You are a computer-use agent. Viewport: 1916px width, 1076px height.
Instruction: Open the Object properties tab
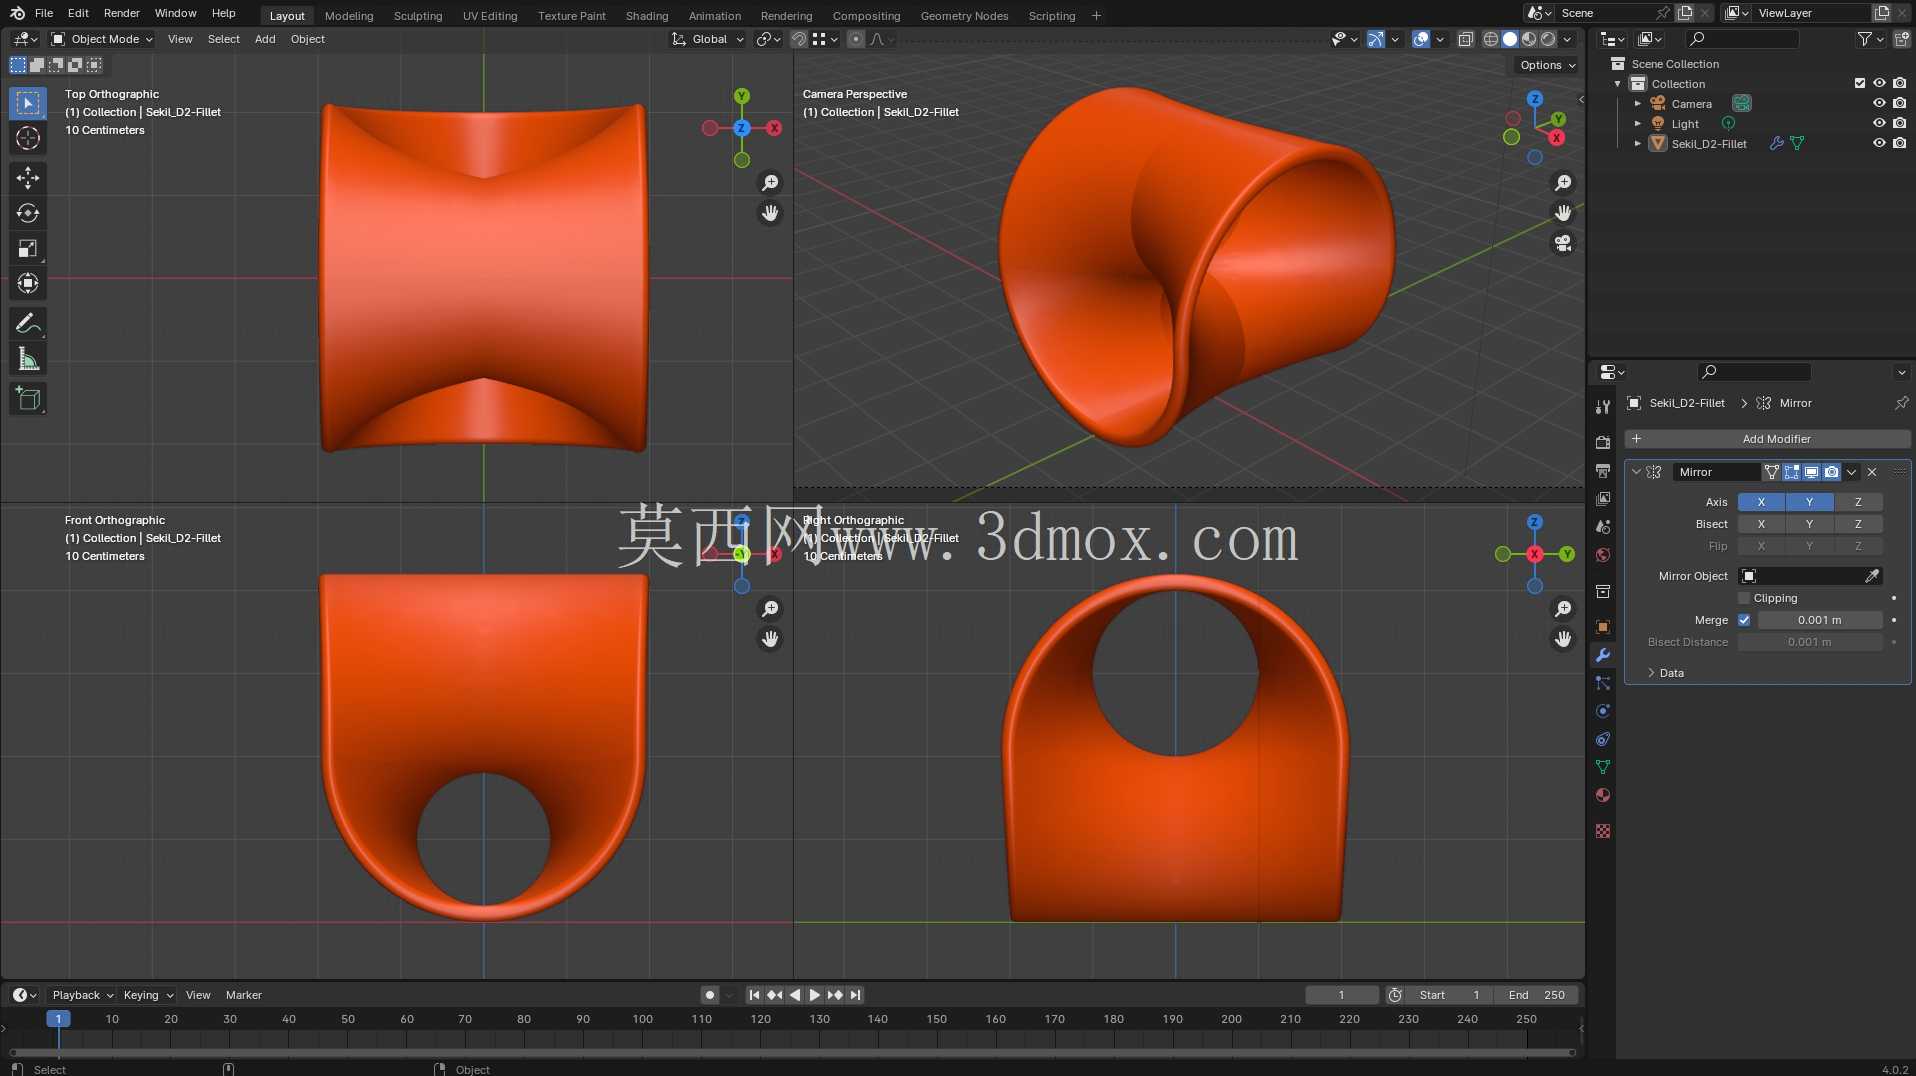pos(1603,627)
